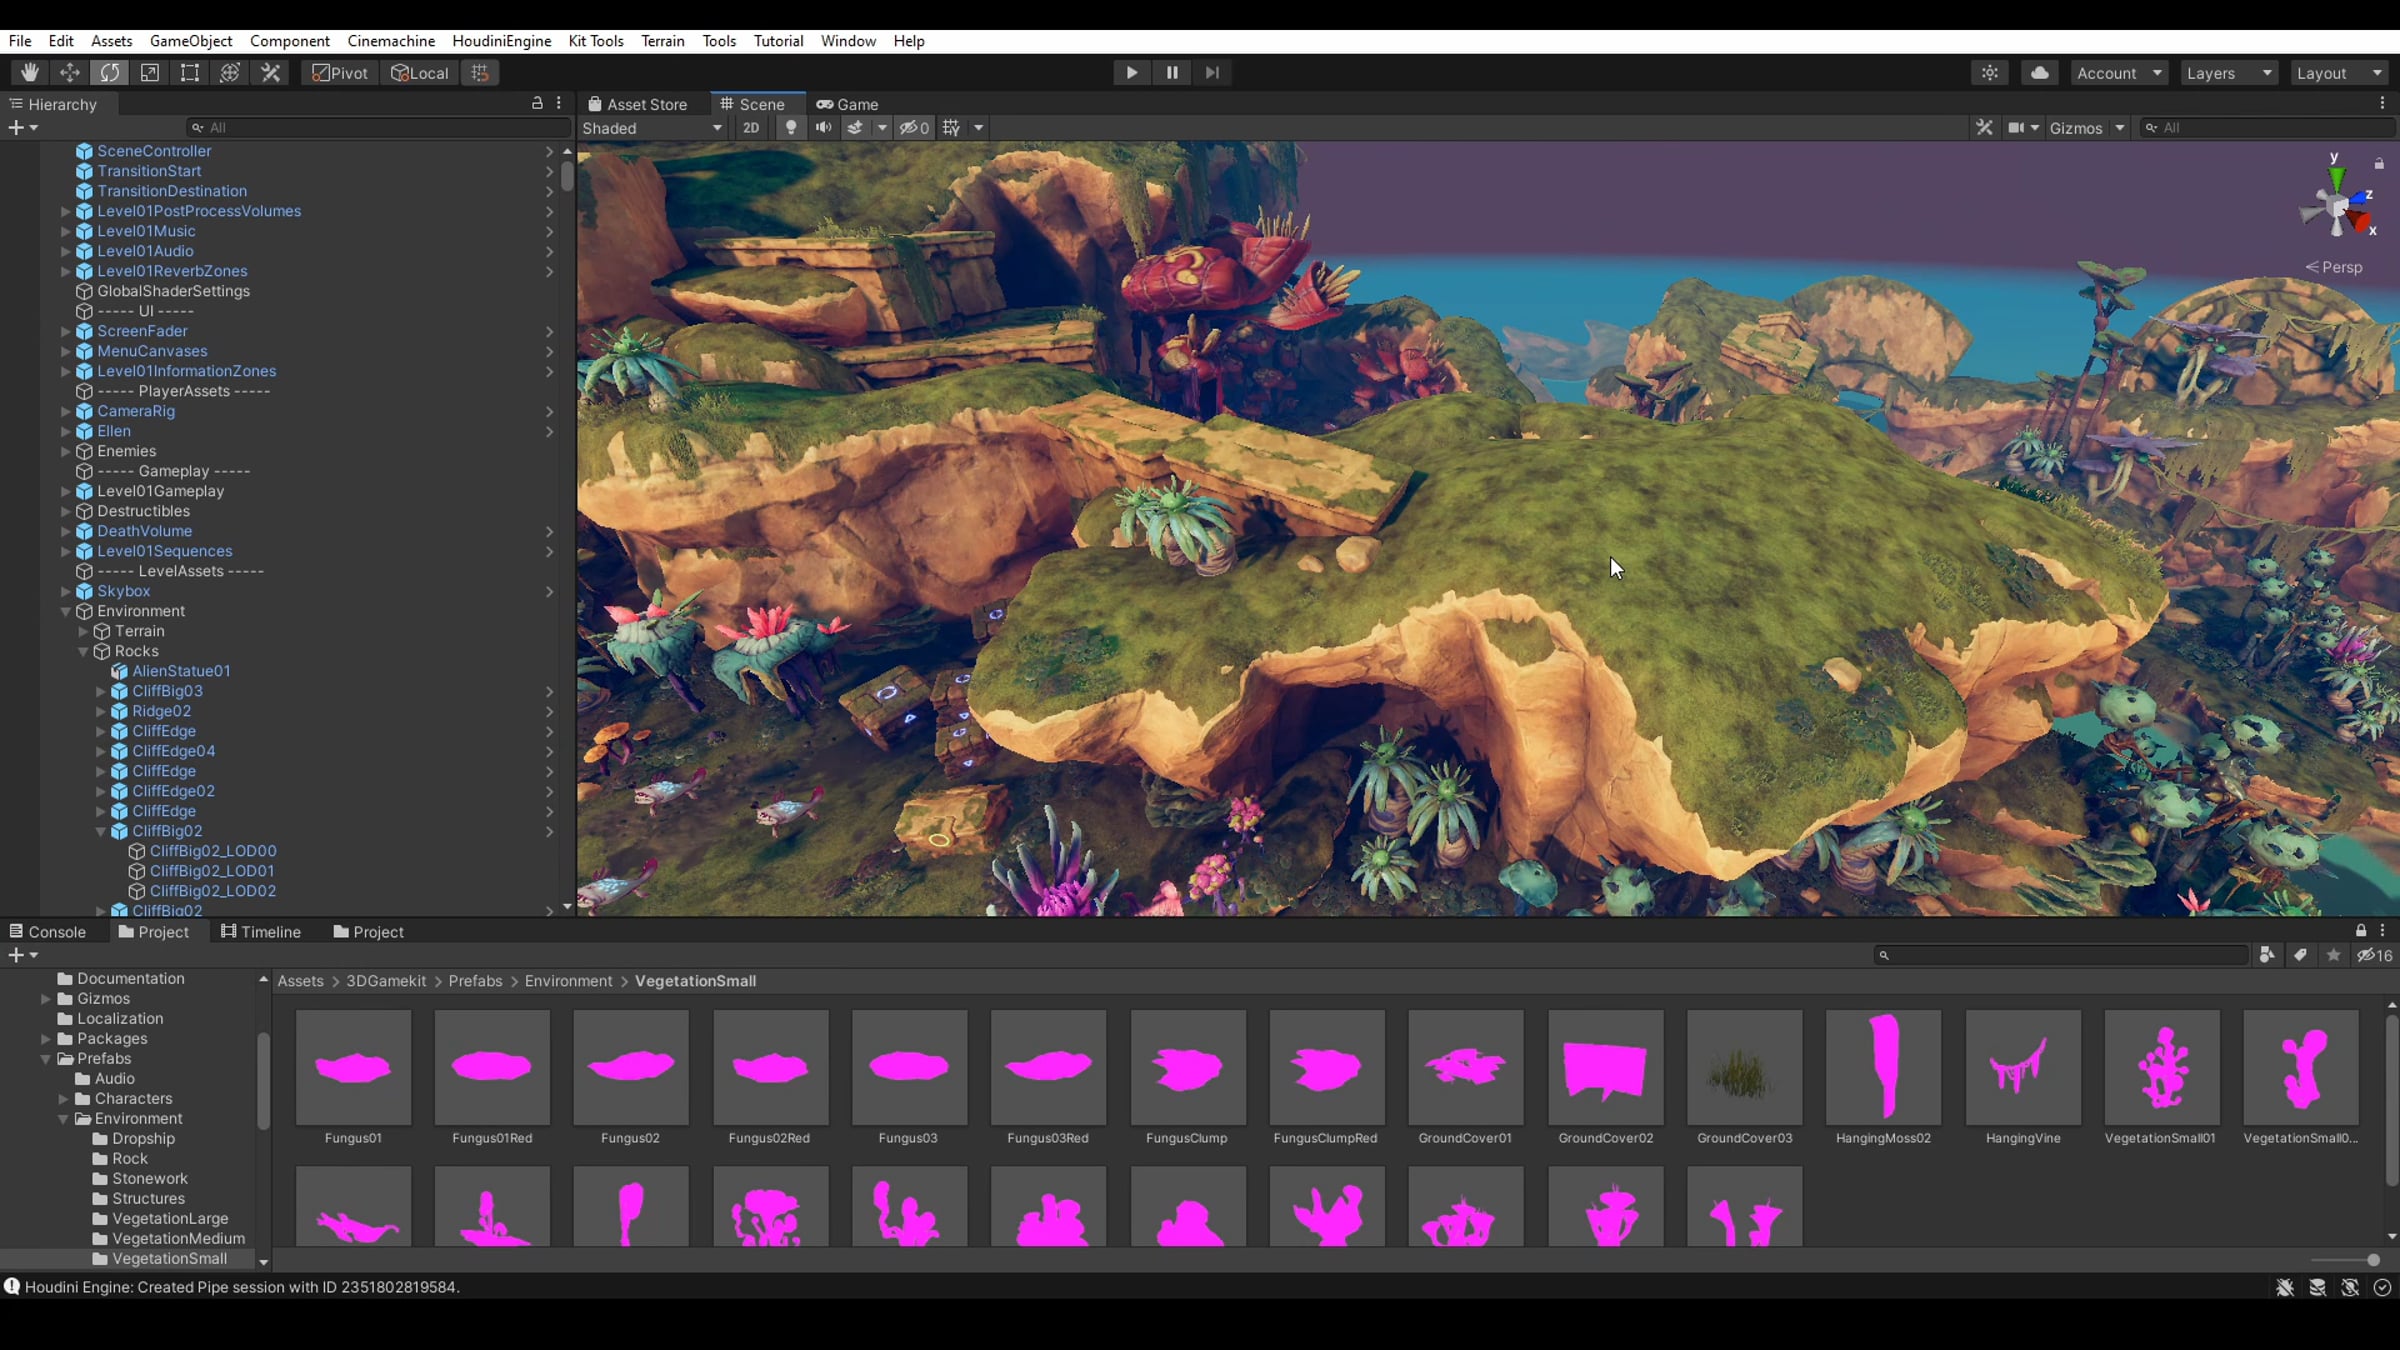Toggle scene audio

[824, 128]
